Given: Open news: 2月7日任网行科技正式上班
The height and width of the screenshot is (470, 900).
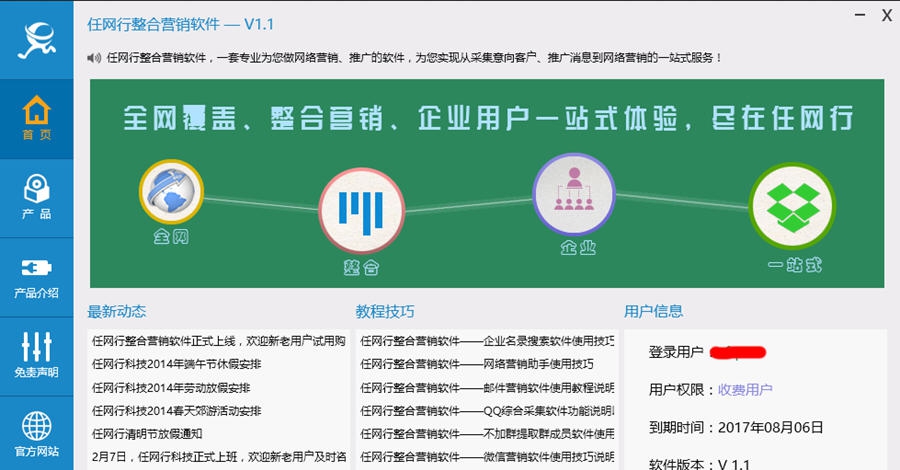Looking at the screenshot, I should 219,457.
